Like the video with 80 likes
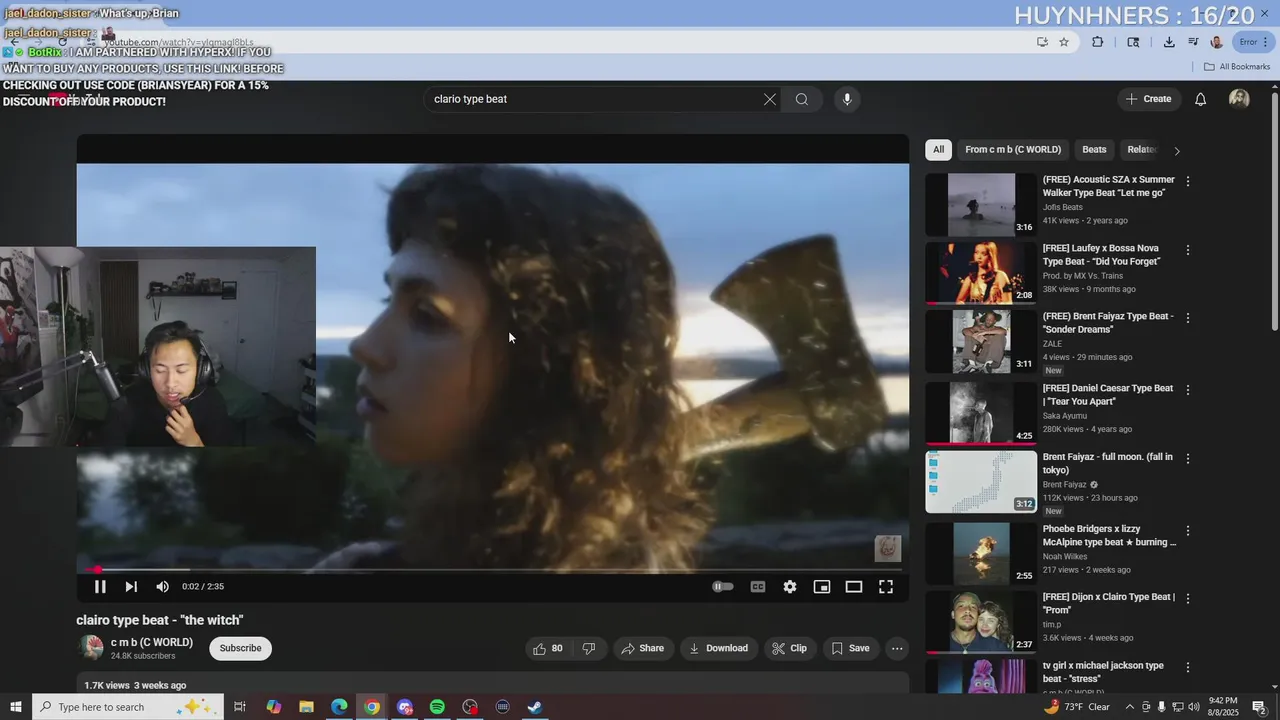The height and width of the screenshot is (720, 1280). (547, 648)
